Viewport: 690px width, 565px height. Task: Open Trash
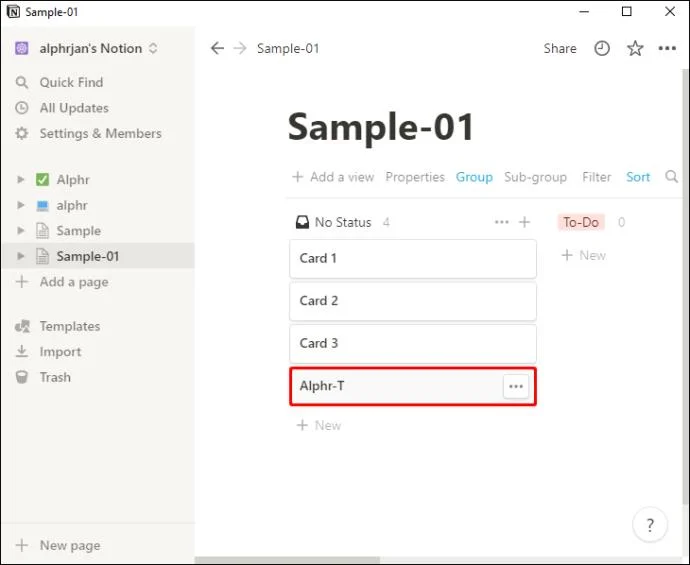click(55, 377)
